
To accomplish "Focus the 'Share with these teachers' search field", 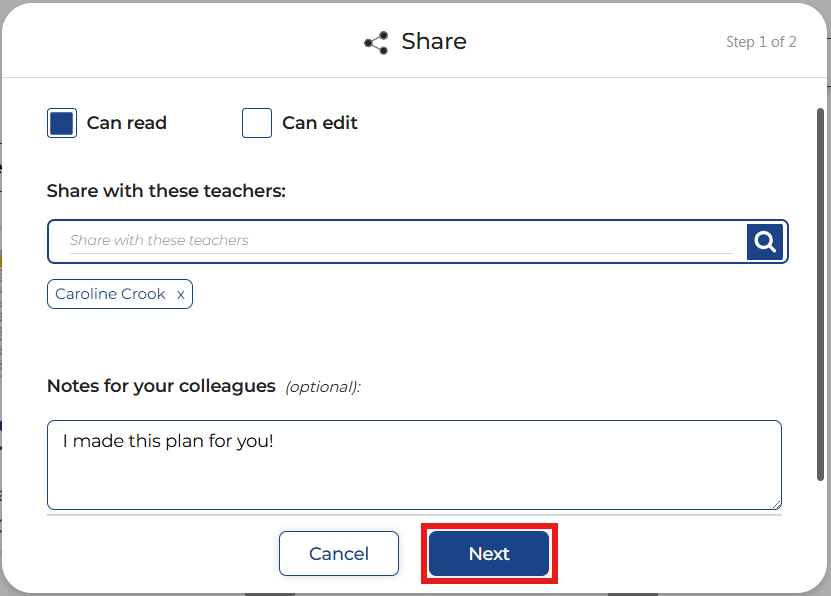I will click(x=400, y=241).
